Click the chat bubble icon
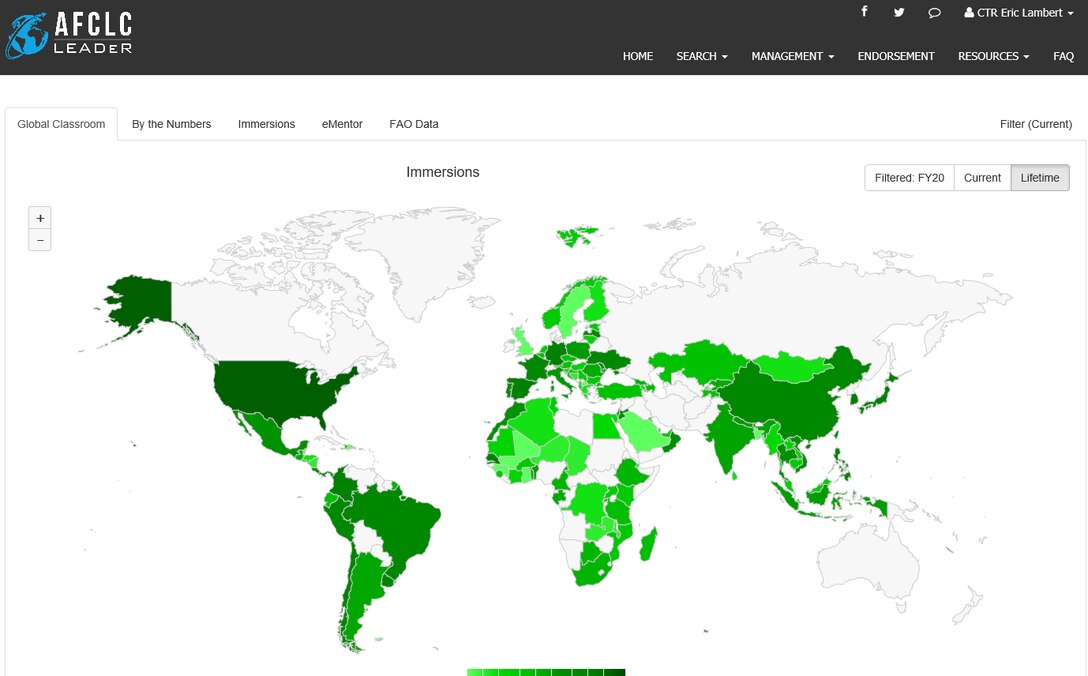 point(934,12)
